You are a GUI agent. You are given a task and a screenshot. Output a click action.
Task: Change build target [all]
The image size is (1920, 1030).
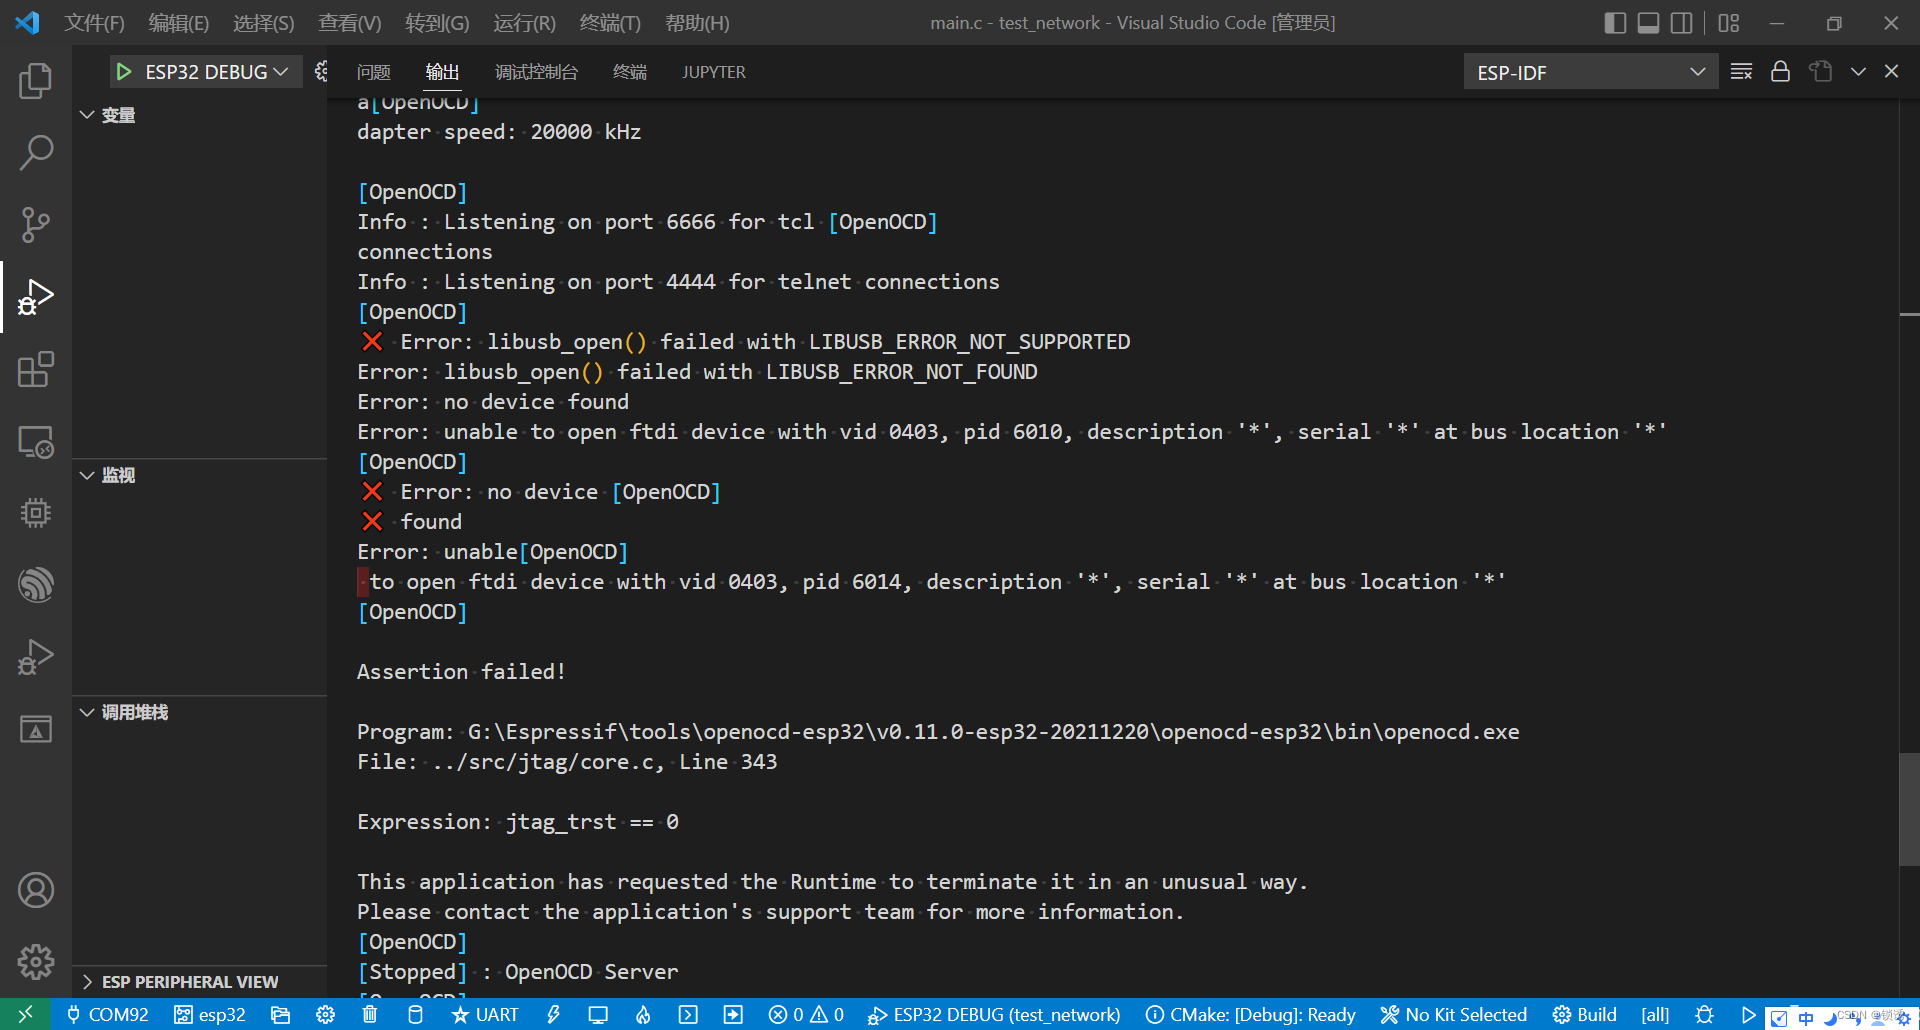tap(1655, 1014)
